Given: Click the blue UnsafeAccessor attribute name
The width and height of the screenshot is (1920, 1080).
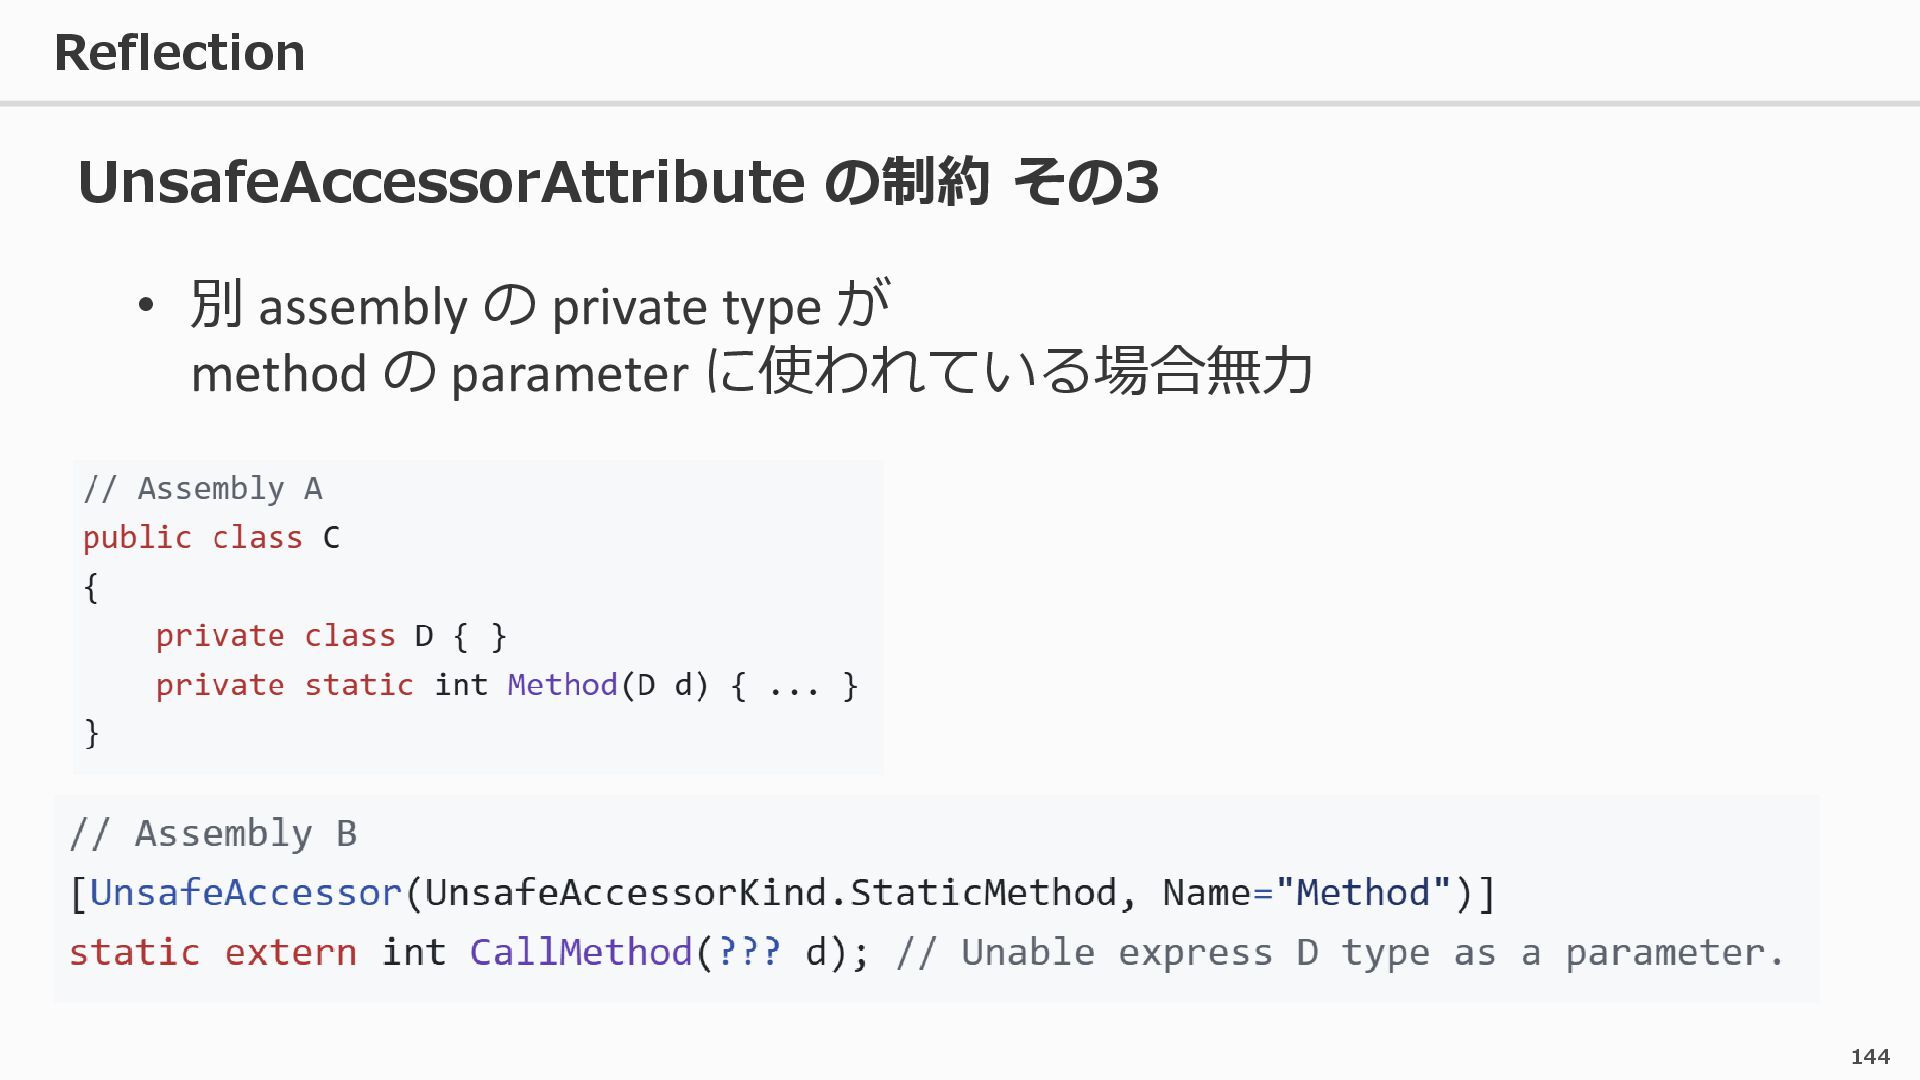Looking at the screenshot, I should pos(245,892).
